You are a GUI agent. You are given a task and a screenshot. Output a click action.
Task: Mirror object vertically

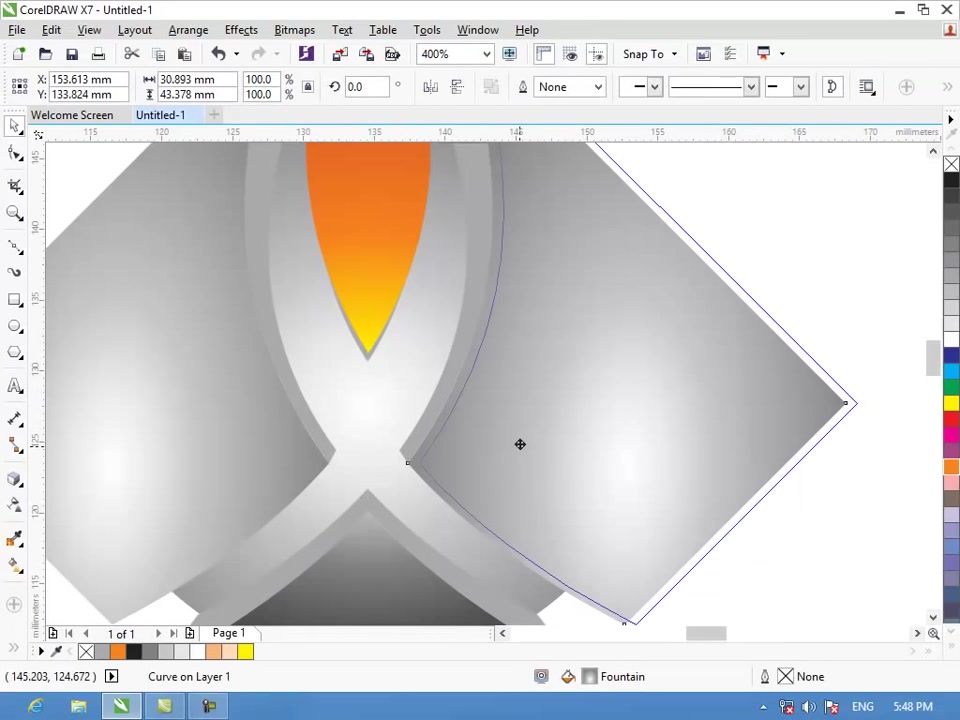(x=457, y=87)
